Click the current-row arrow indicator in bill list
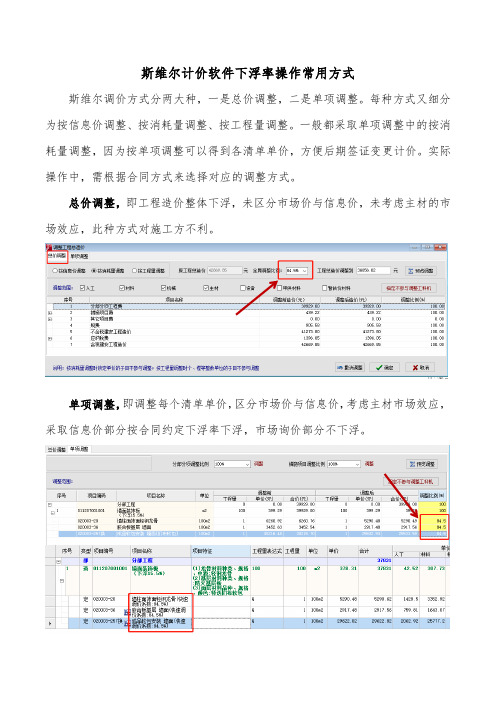The height and width of the screenshot is (702, 496). point(50,623)
